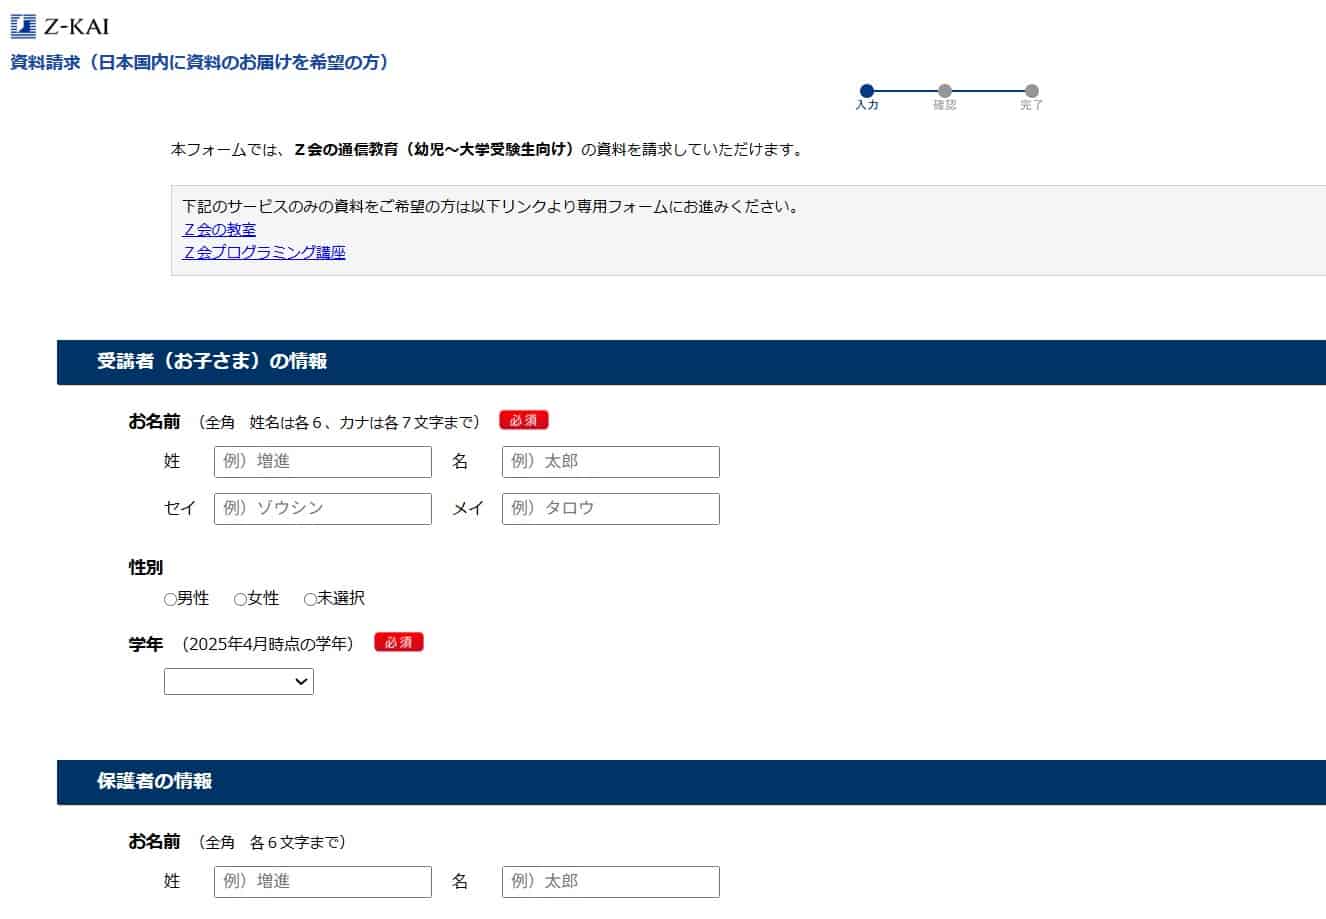The width and height of the screenshot is (1326, 919).
Task: Click the 確認 step indicator dot
Action: [945, 91]
